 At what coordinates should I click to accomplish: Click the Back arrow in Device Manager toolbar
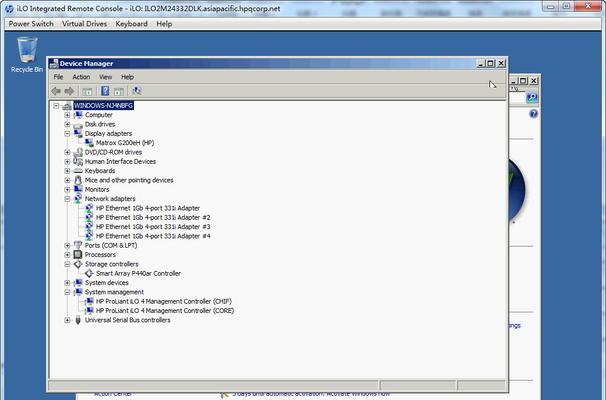coord(56,91)
